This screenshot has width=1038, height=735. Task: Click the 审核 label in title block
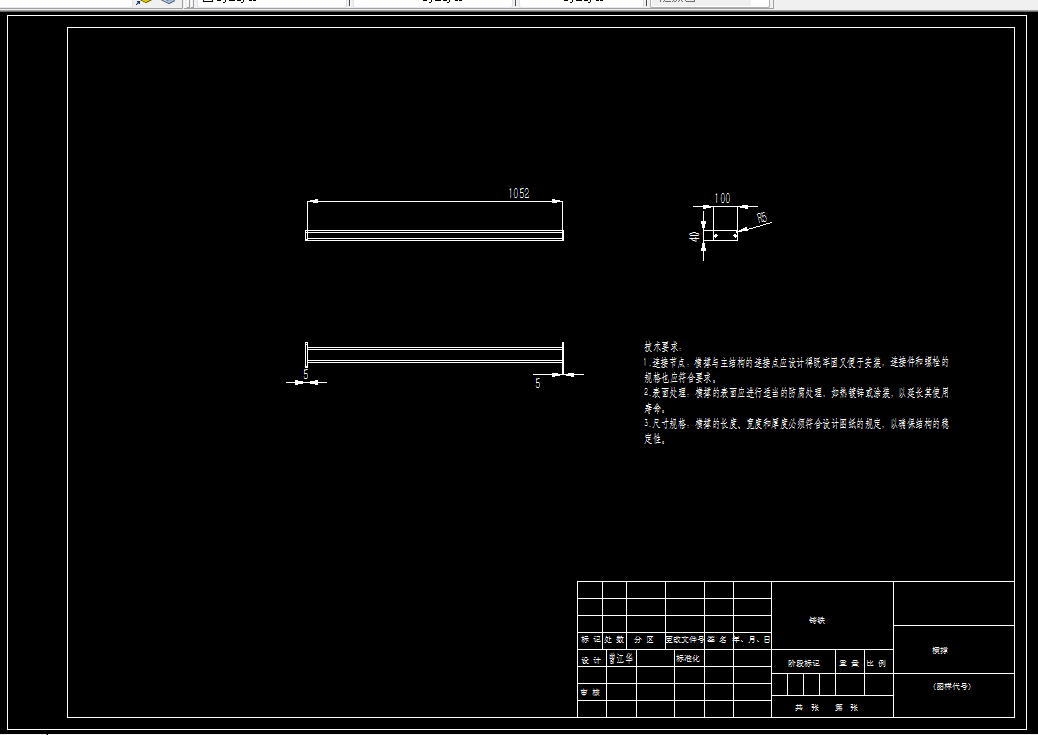(590, 693)
